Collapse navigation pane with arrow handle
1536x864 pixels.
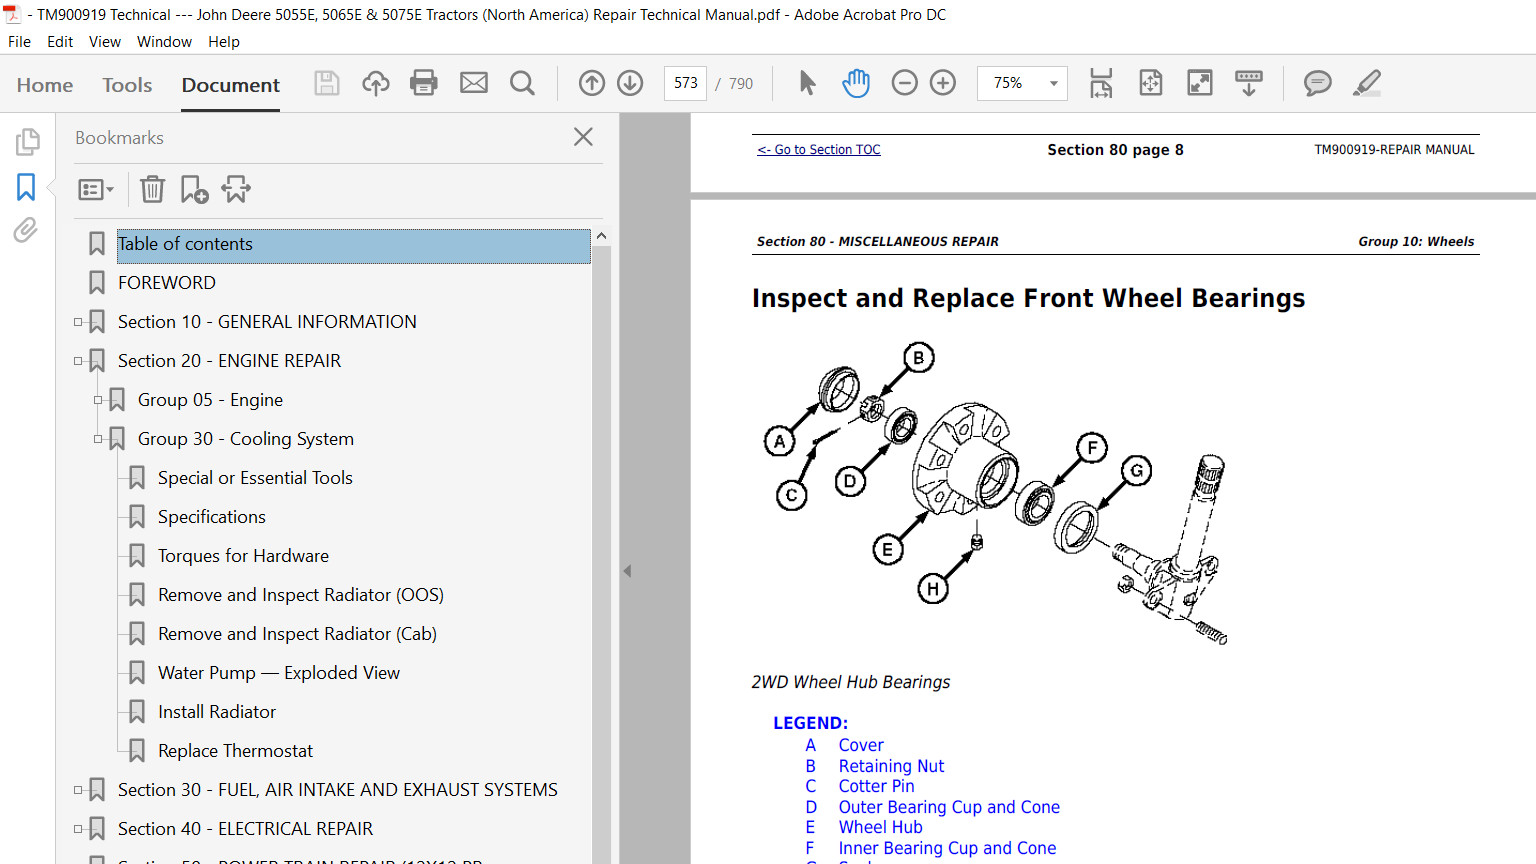[627, 571]
